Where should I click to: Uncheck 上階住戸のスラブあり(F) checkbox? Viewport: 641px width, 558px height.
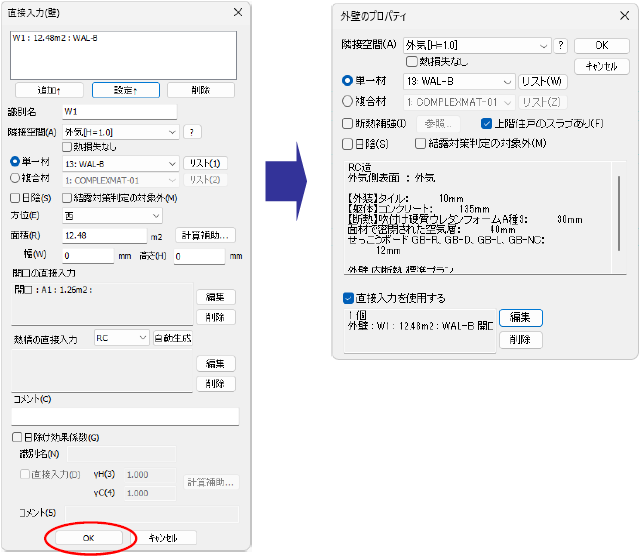(486, 123)
